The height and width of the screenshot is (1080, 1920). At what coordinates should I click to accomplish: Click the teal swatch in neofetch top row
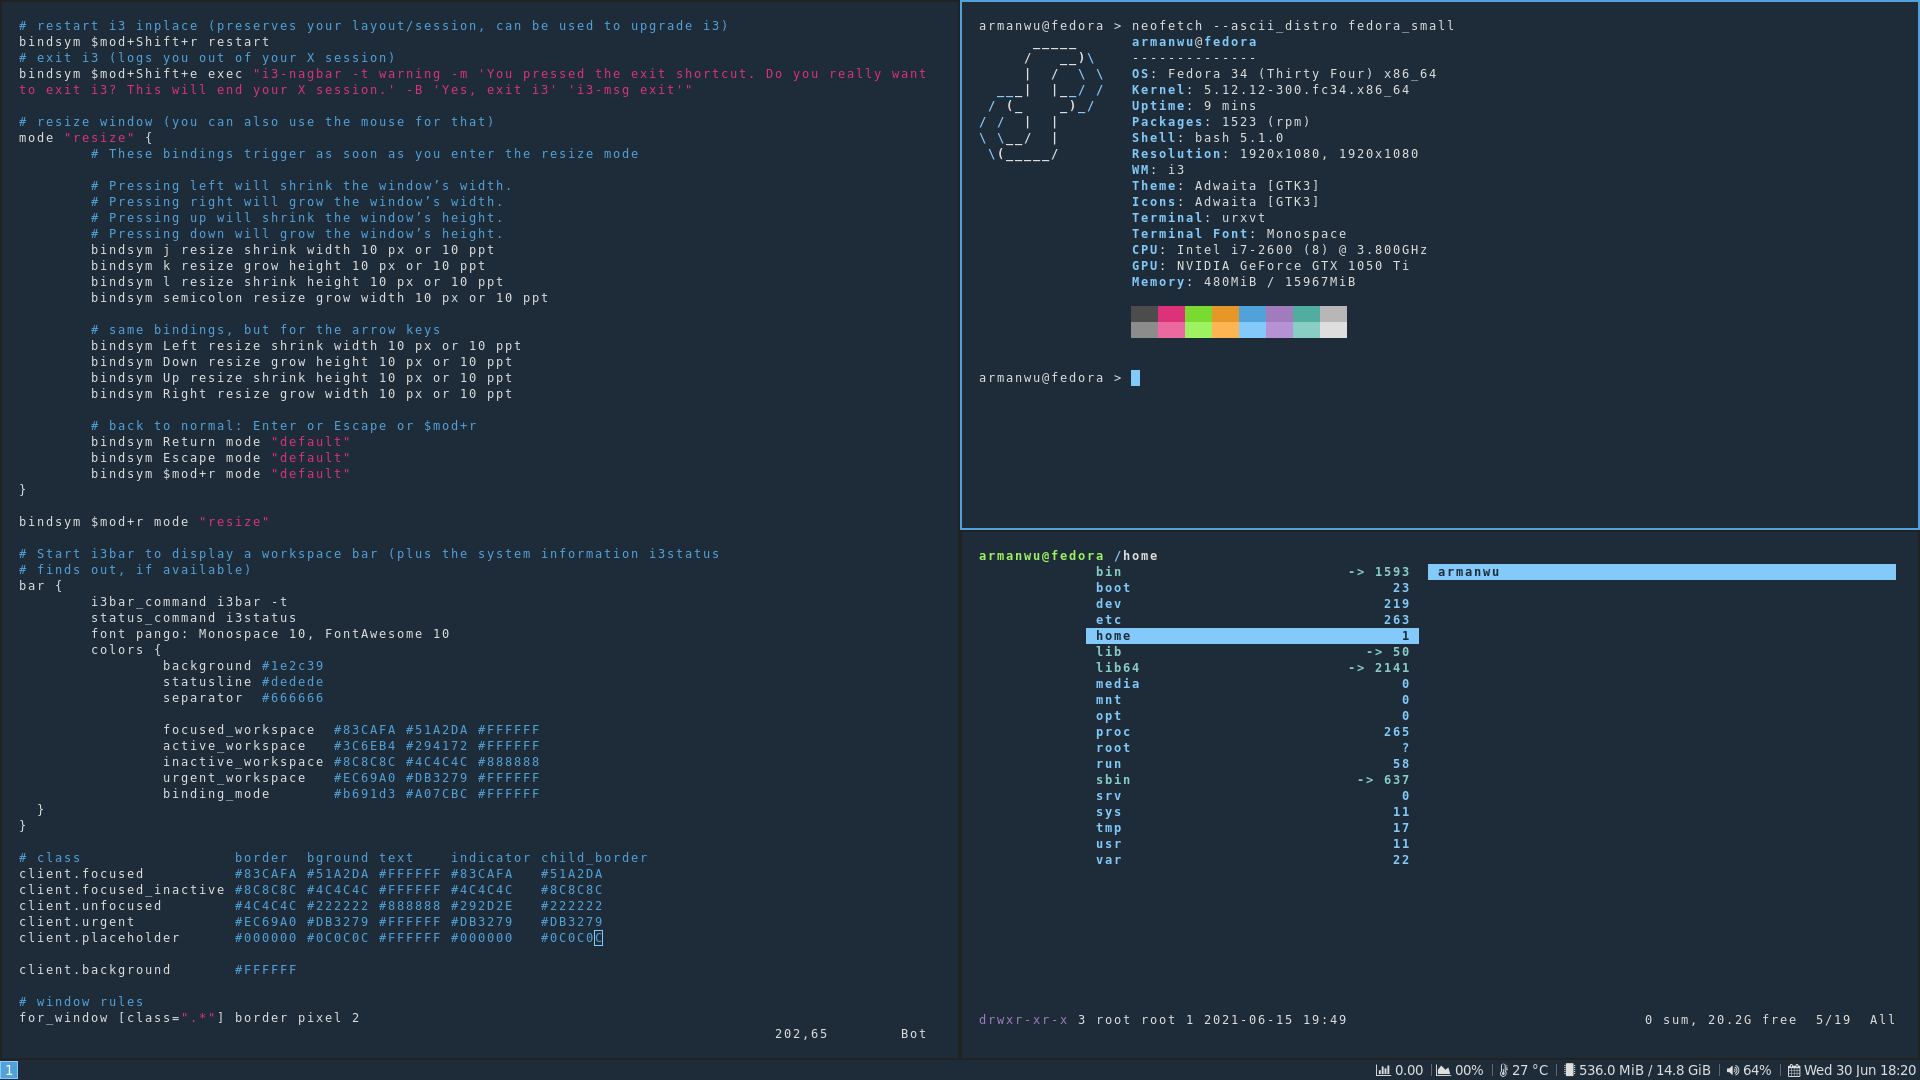tap(1306, 314)
